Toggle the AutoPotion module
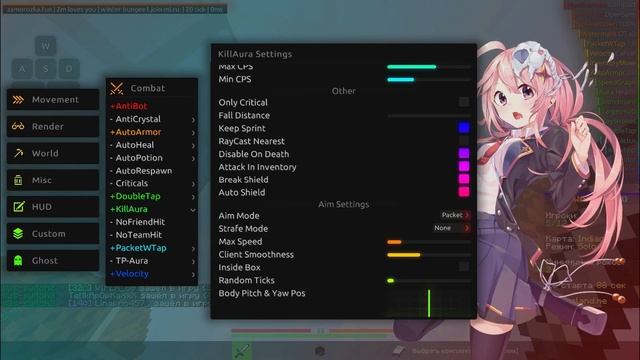Image resolution: width=640 pixels, height=360 pixels. coord(136,158)
